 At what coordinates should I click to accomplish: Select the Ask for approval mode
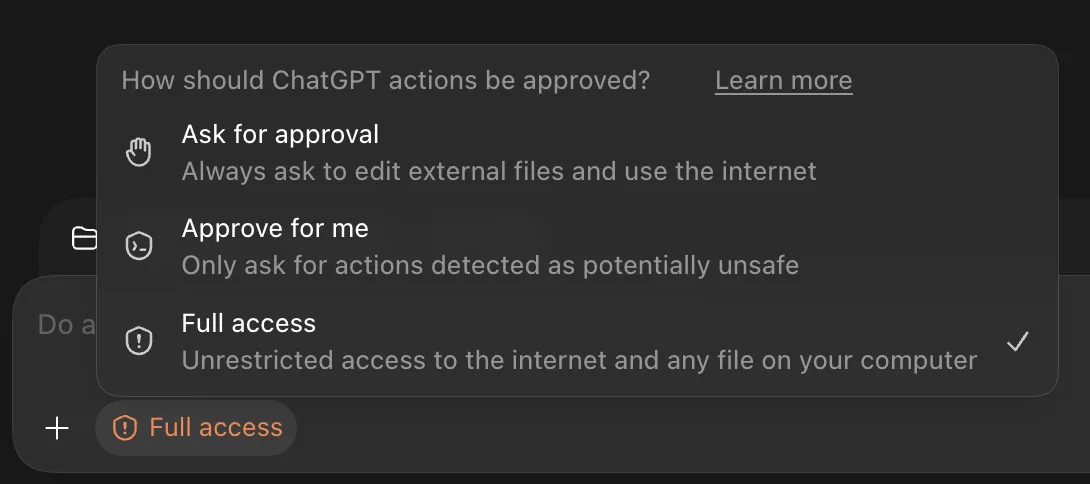[x=577, y=152]
